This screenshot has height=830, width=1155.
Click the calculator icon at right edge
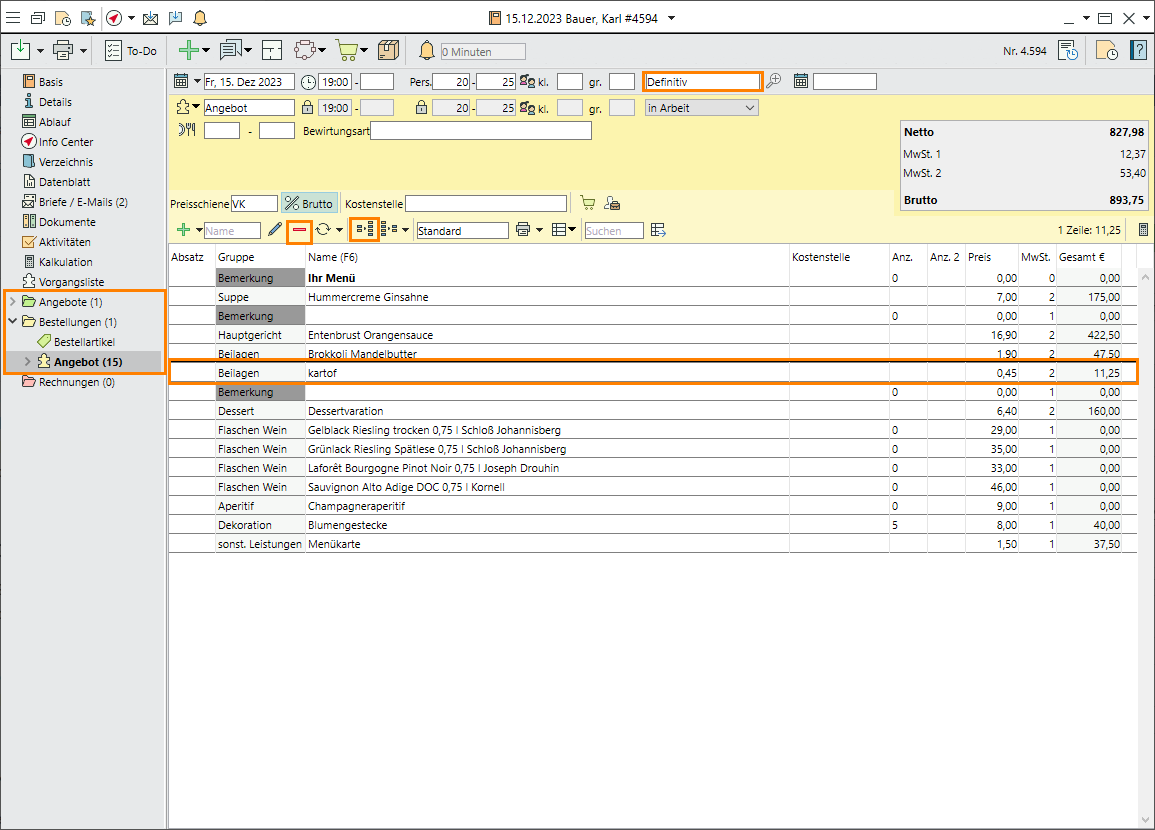point(1143,230)
